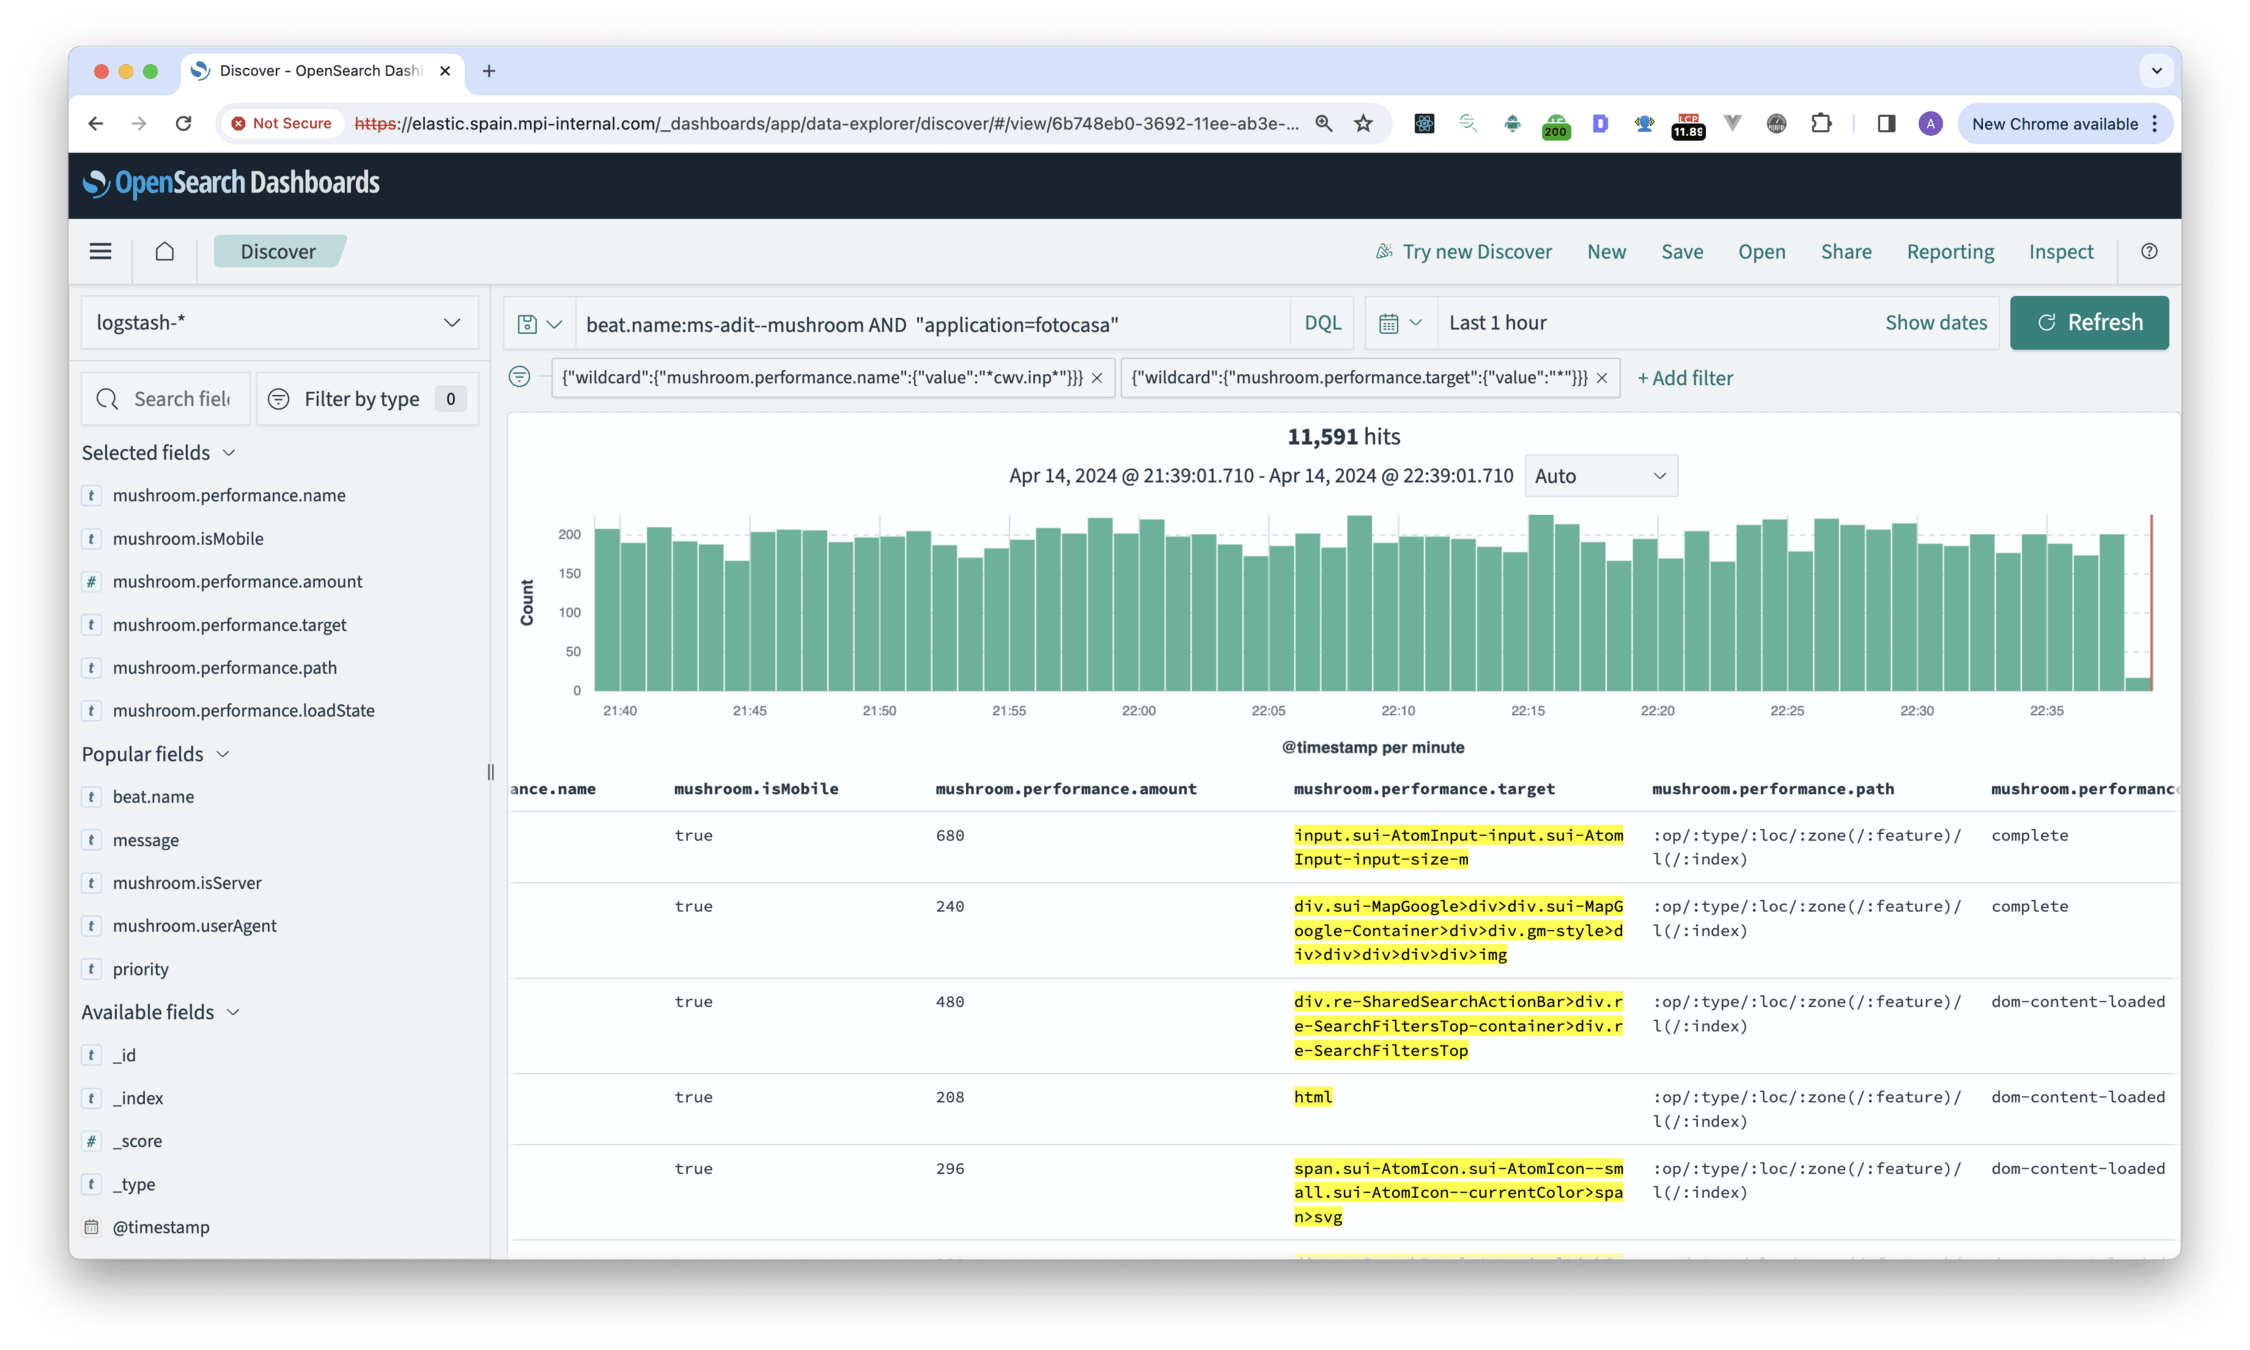Open the hamburger navigation menu
The image size is (2250, 1350).
100,251
